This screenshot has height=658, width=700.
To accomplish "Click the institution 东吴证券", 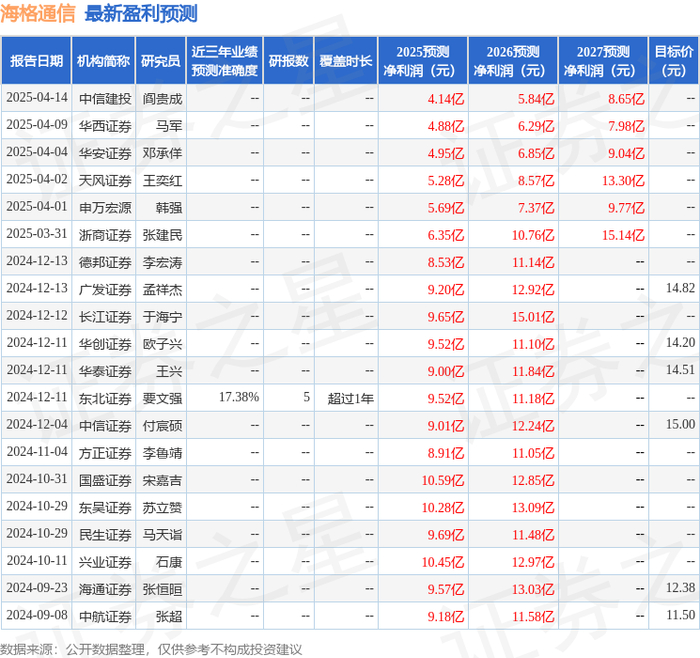I will point(105,508).
